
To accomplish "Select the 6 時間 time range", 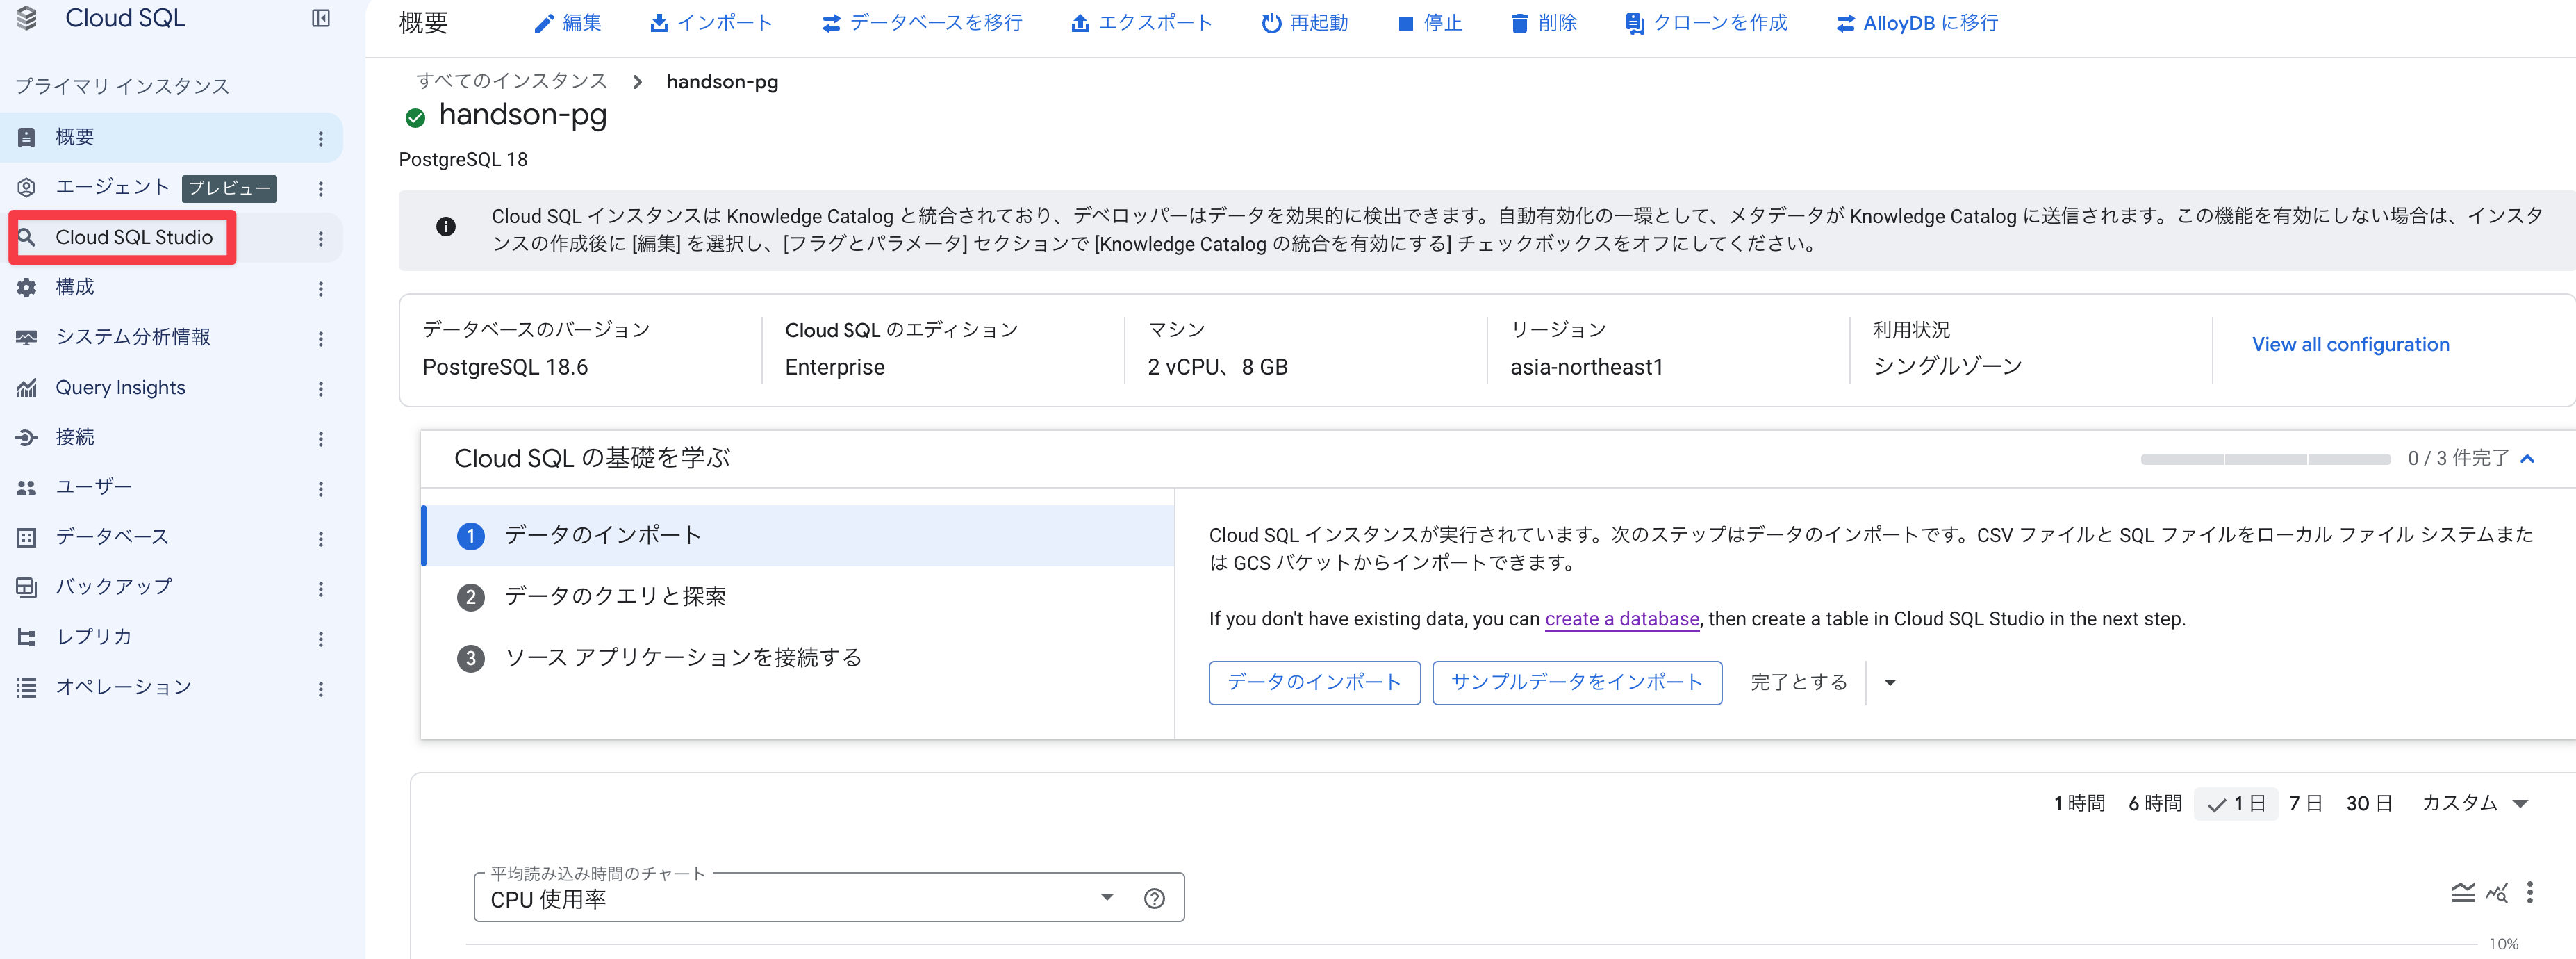I will click(x=2155, y=803).
